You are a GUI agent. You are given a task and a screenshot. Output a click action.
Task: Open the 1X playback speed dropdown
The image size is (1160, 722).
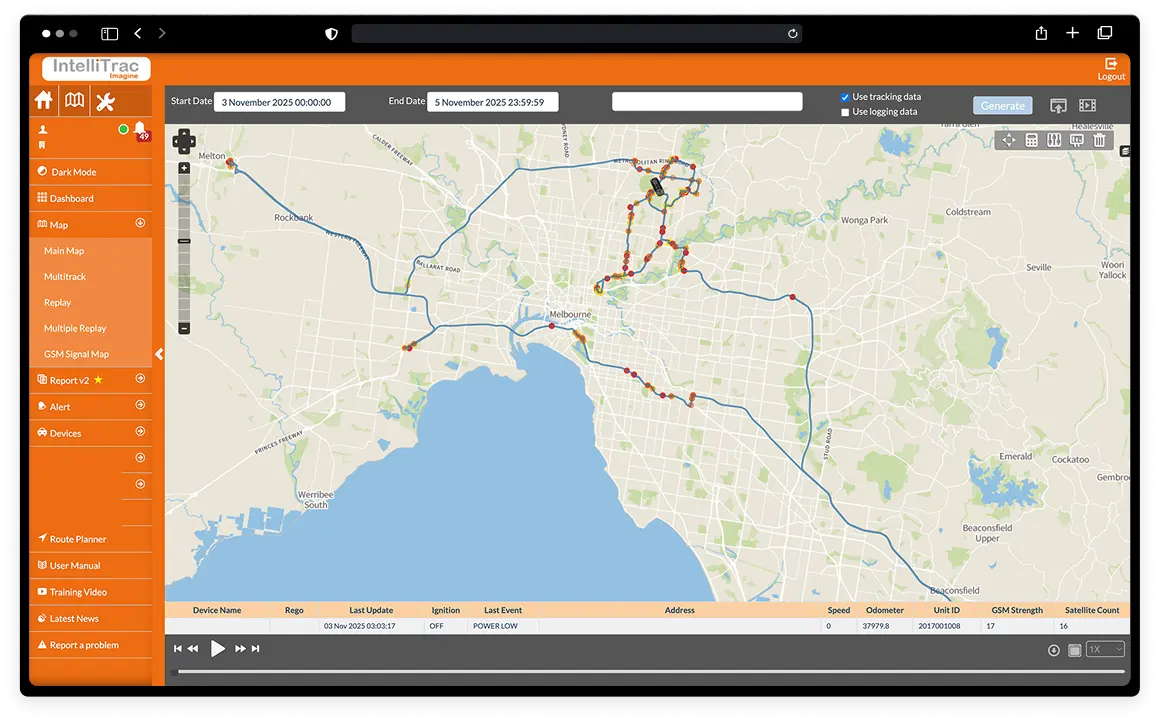point(1105,649)
